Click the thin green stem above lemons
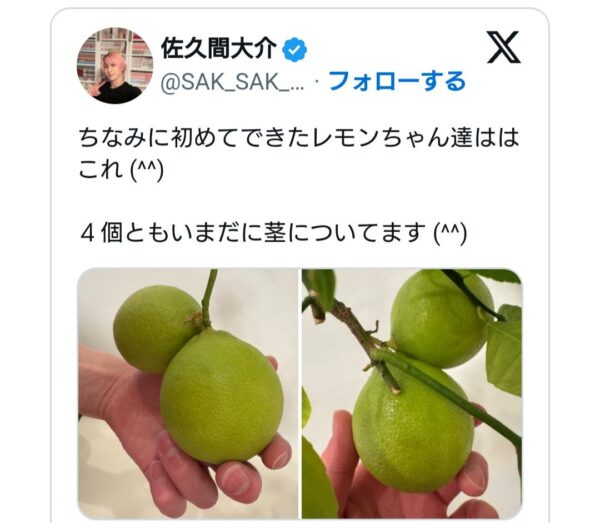Screen dimensions: 600x523 click(209, 297)
